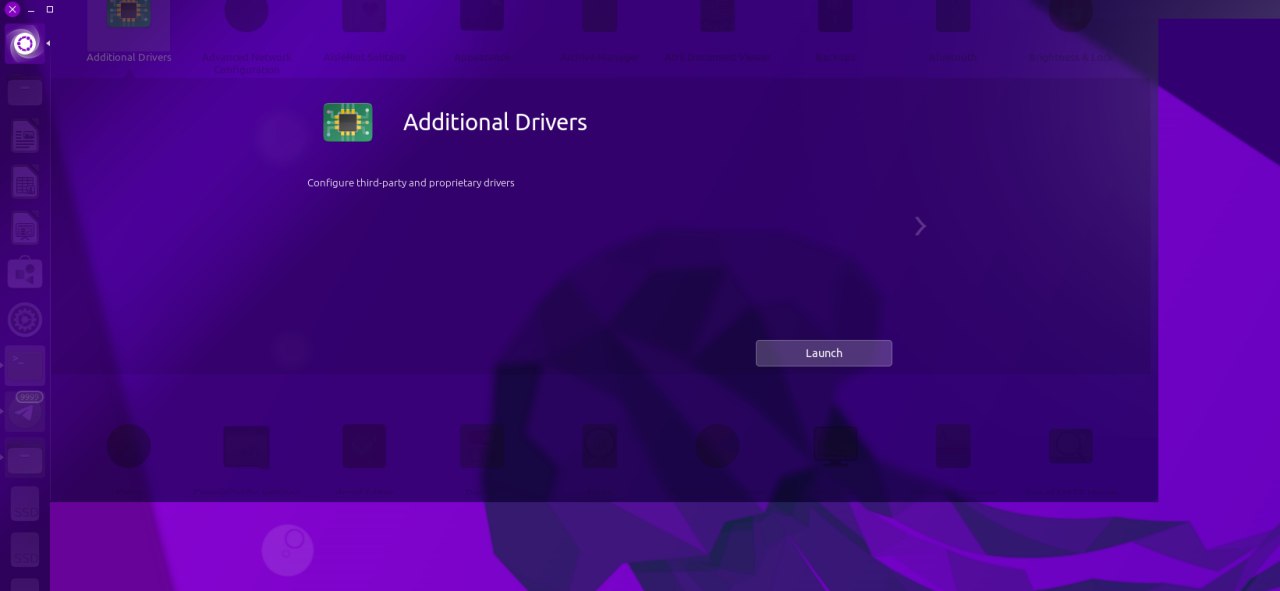
Task: Click "Configure third-party and proprietary drivers" description
Action: 411,183
